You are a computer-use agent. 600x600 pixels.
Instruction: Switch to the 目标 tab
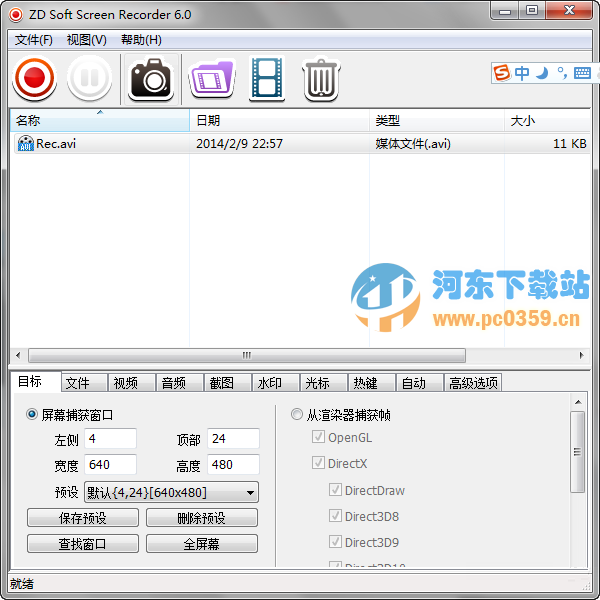click(36, 382)
